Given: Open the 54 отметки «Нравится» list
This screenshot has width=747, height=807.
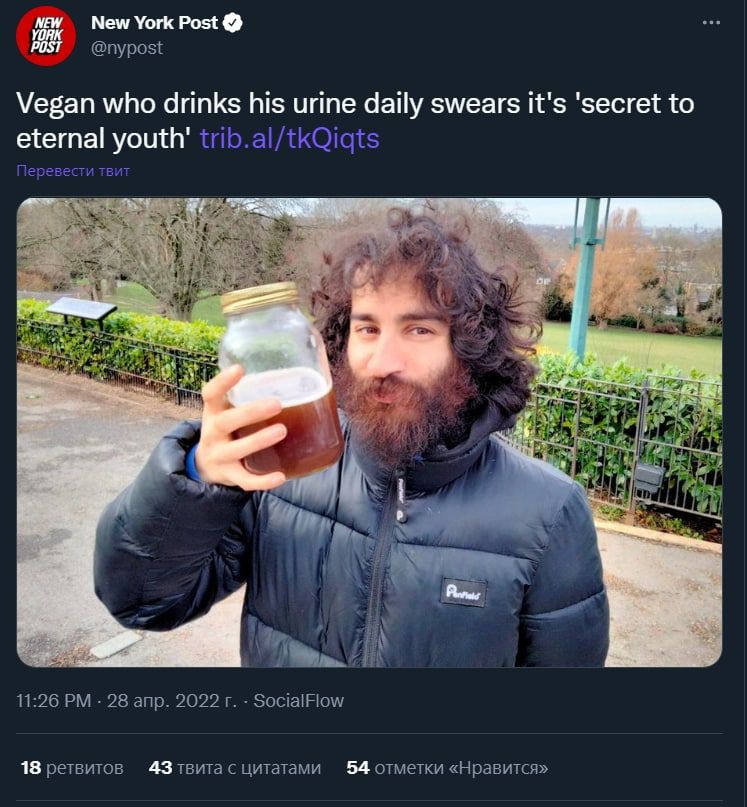Looking at the screenshot, I should [x=447, y=768].
